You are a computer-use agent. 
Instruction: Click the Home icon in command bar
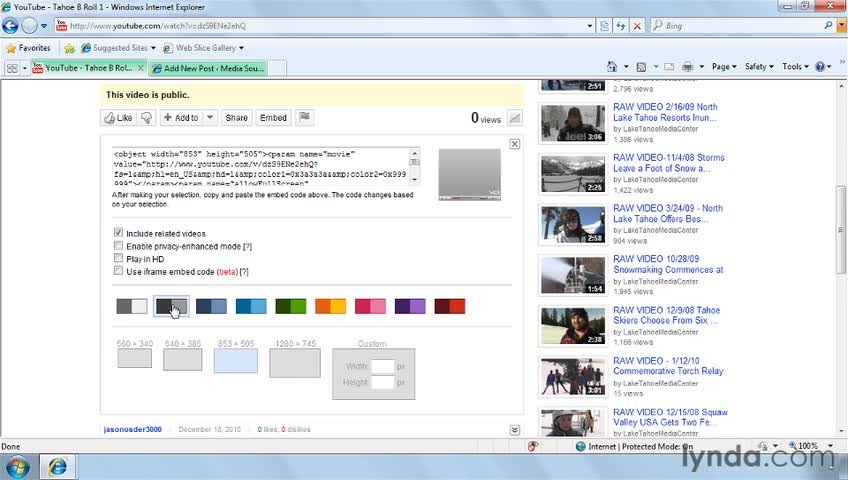(612, 66)
